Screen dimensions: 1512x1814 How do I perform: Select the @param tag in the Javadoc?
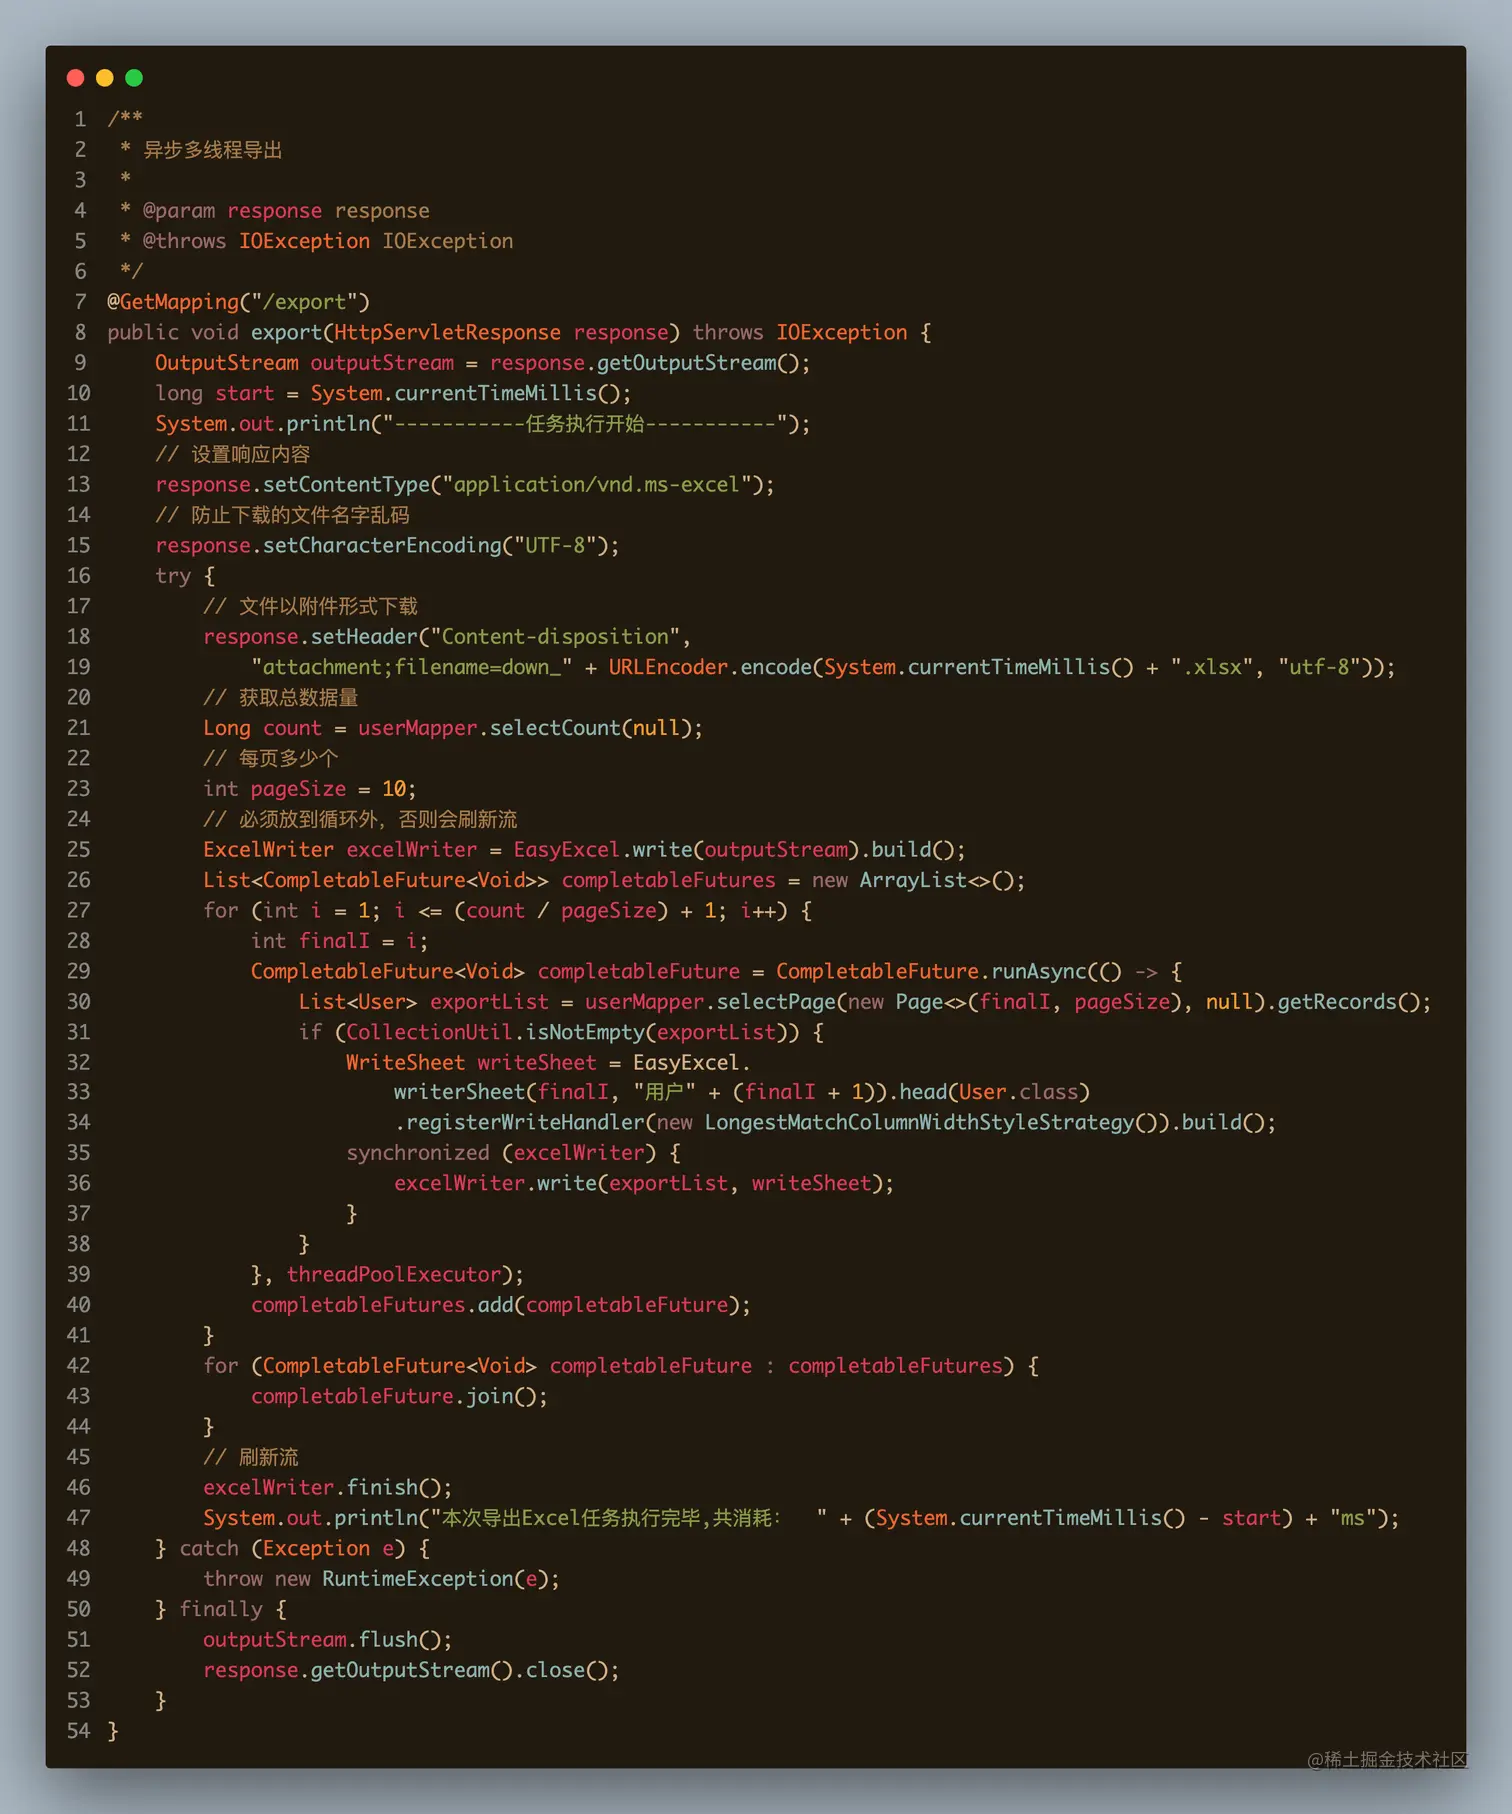point(179,211)
